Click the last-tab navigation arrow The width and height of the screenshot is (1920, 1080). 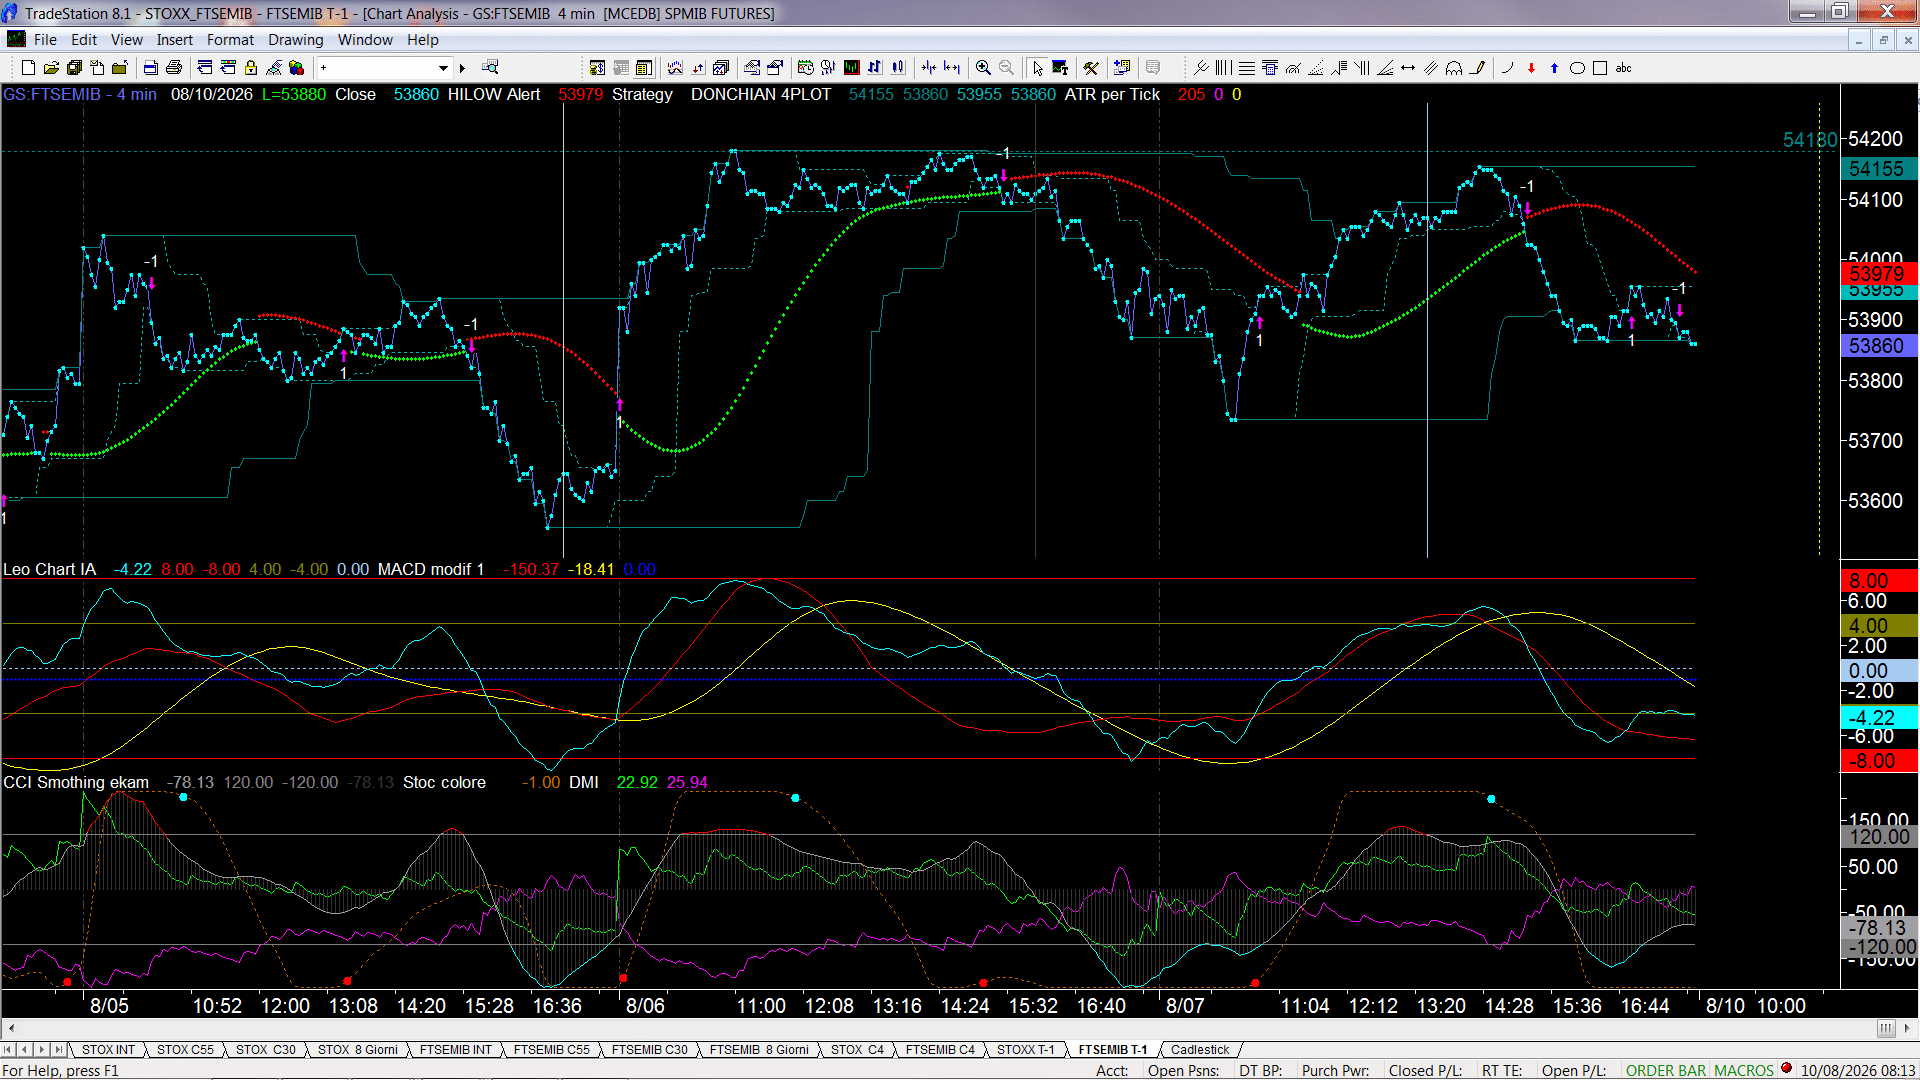tap(58, 1050)
